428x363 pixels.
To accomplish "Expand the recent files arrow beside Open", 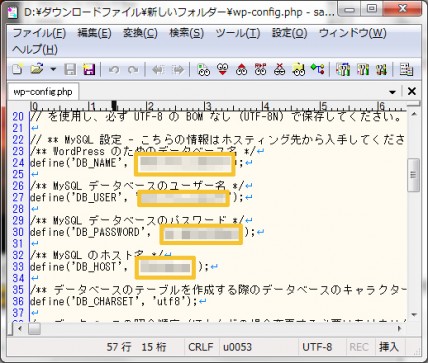I will pos(53,70).
